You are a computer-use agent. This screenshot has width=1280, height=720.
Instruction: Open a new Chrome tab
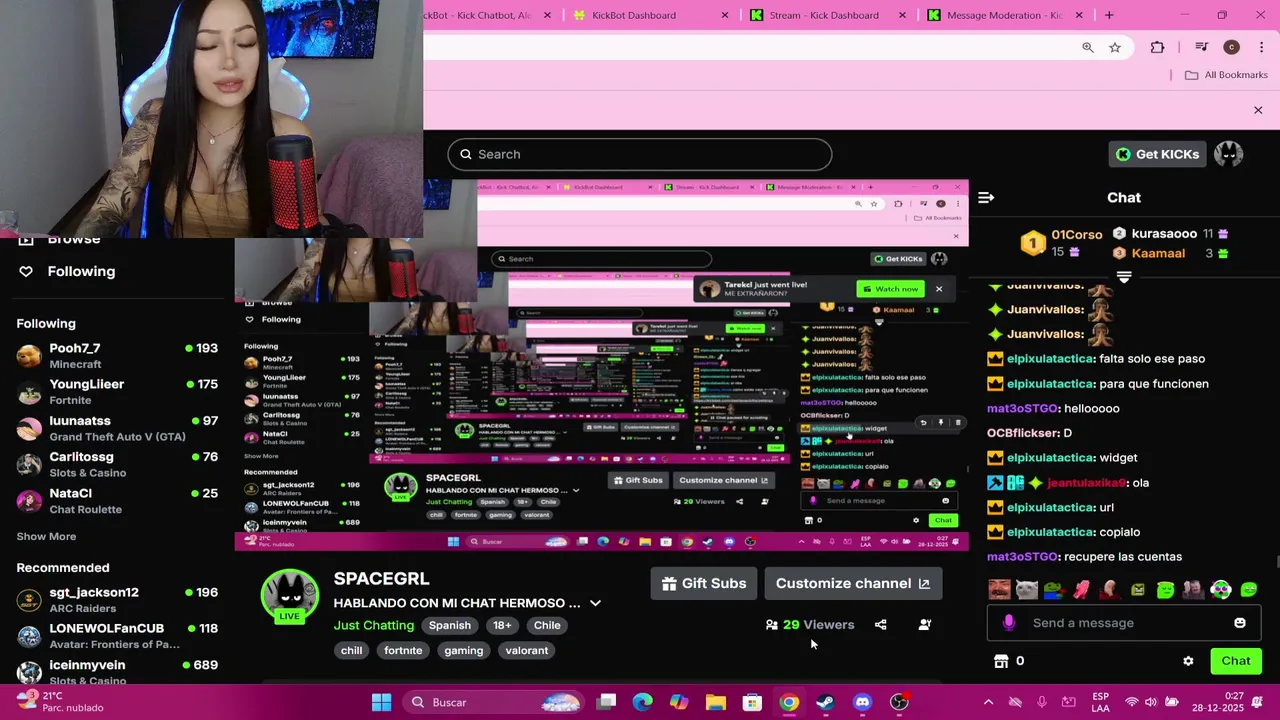[x=1109, y=15]
